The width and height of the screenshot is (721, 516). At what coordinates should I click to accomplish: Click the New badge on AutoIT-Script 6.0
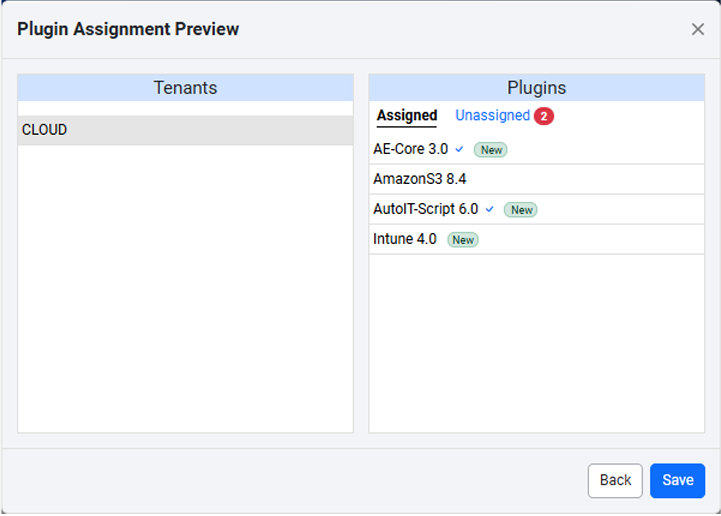521,210
